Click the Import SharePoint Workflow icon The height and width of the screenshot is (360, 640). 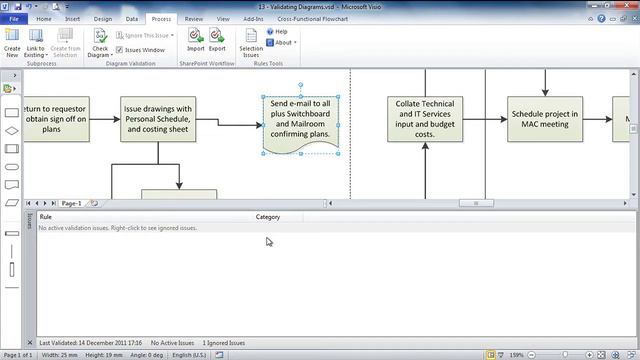pos(196,36)
